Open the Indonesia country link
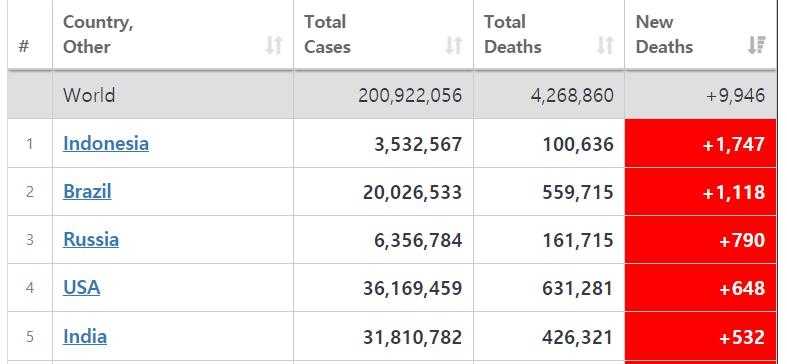Screen dimensions: 787x364 point(106,144)
